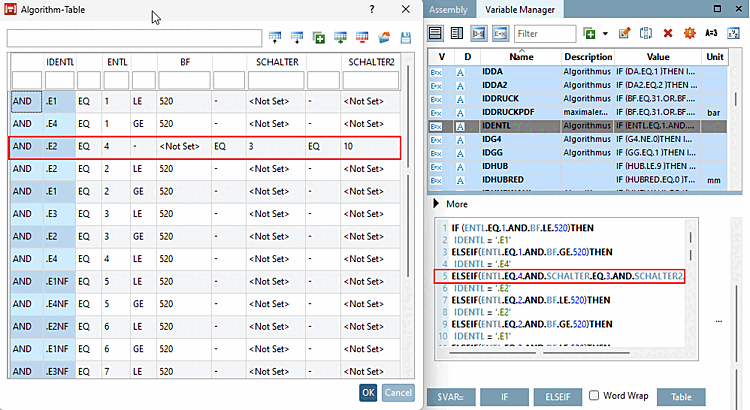Image resolution: width=750 pixels, height=410 pixels.
Task: Click the orange gear icon in Variable Manager
Action: tap(689, 33)
